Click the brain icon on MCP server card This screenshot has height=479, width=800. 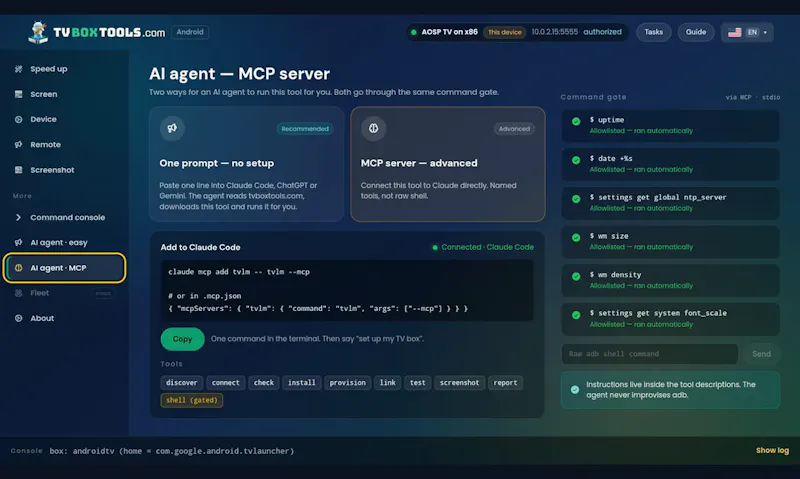pos(373,128)
